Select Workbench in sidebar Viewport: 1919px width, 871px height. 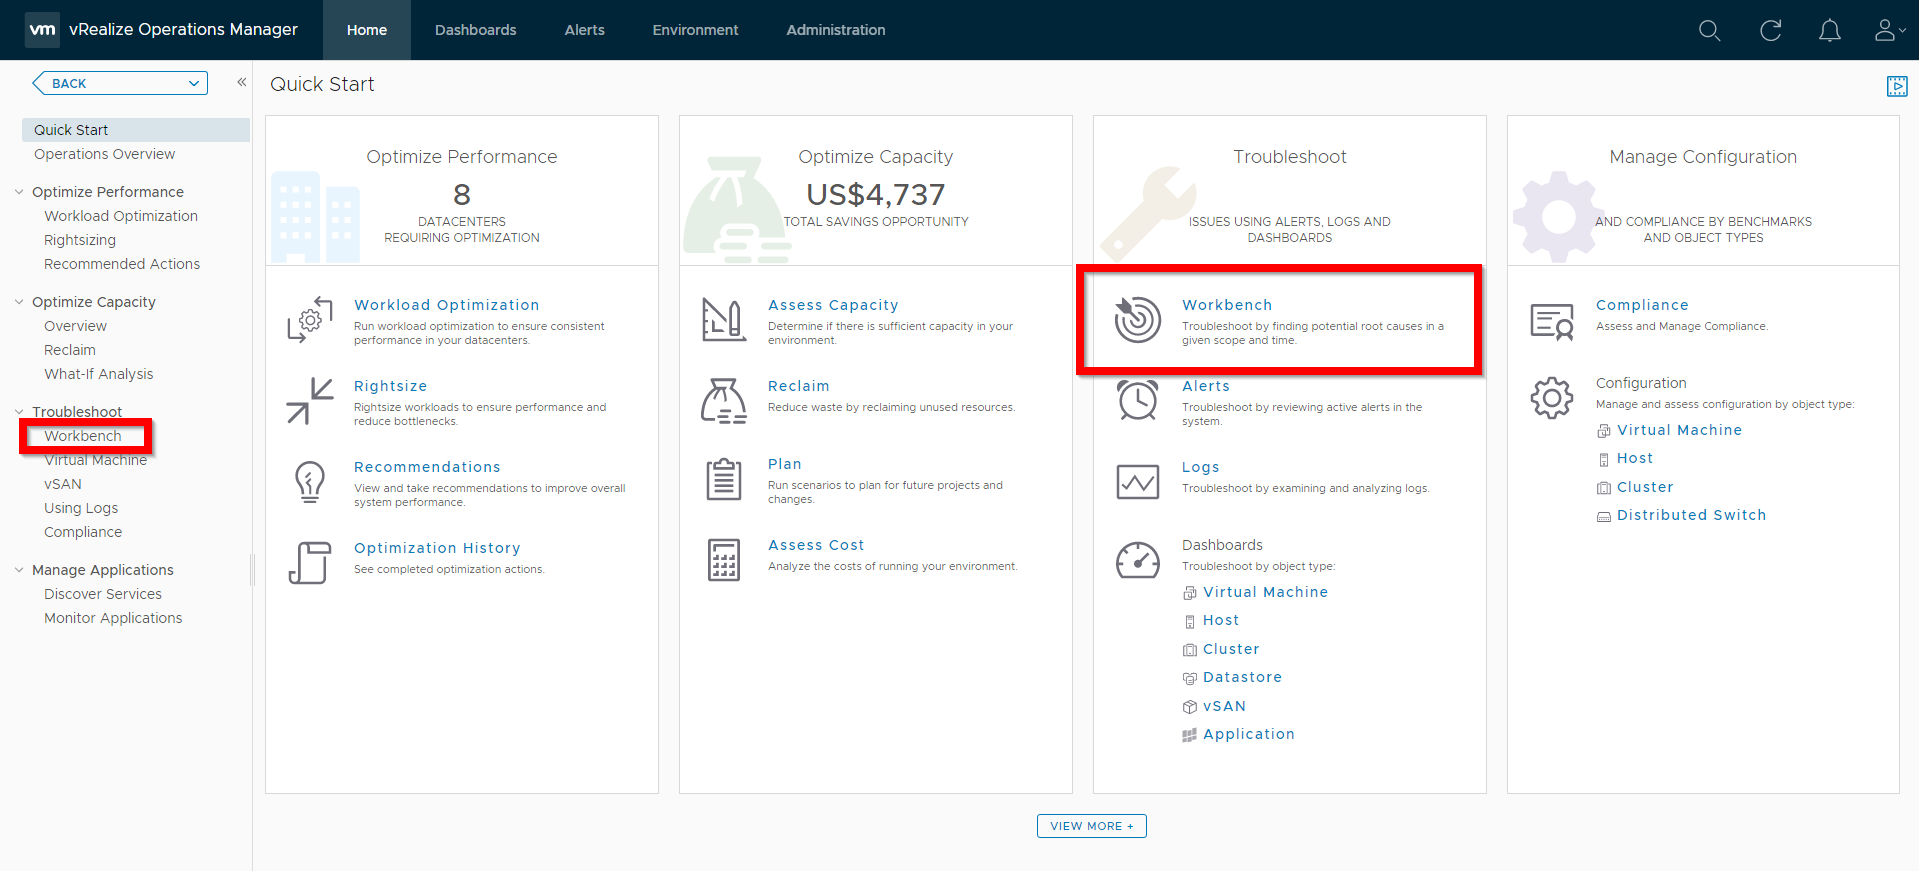83,436
